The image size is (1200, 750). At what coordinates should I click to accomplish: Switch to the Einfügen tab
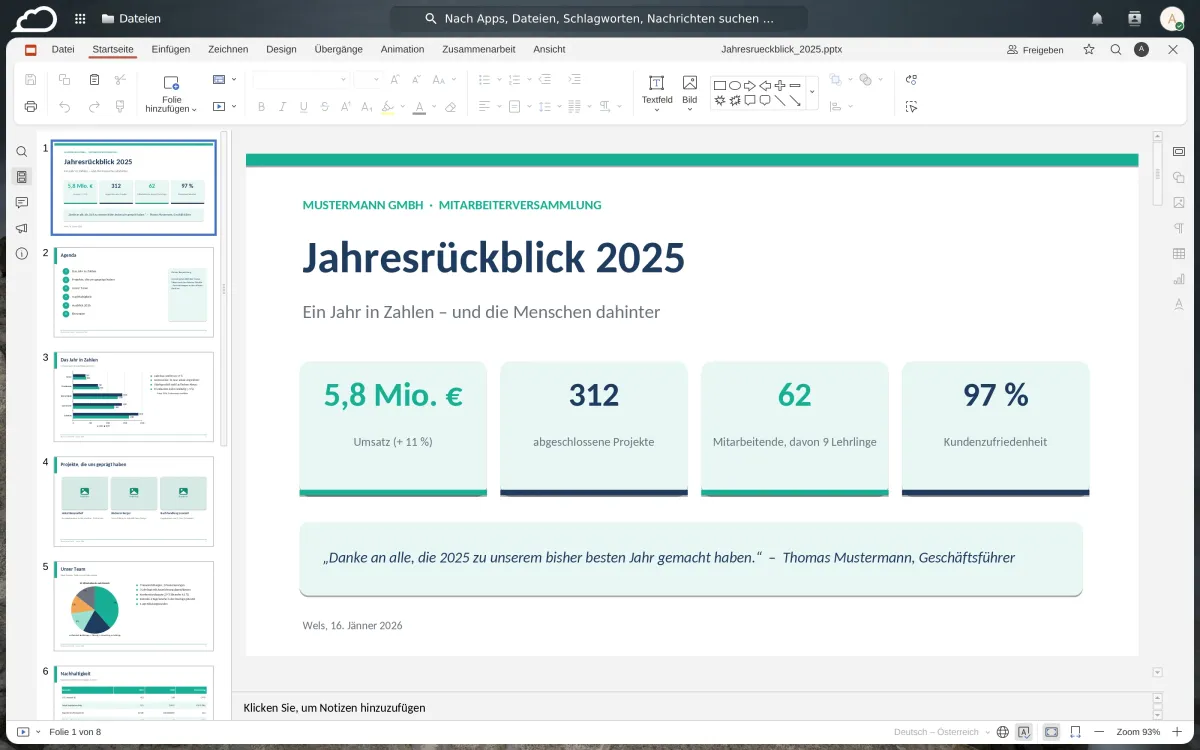point(171,49)
